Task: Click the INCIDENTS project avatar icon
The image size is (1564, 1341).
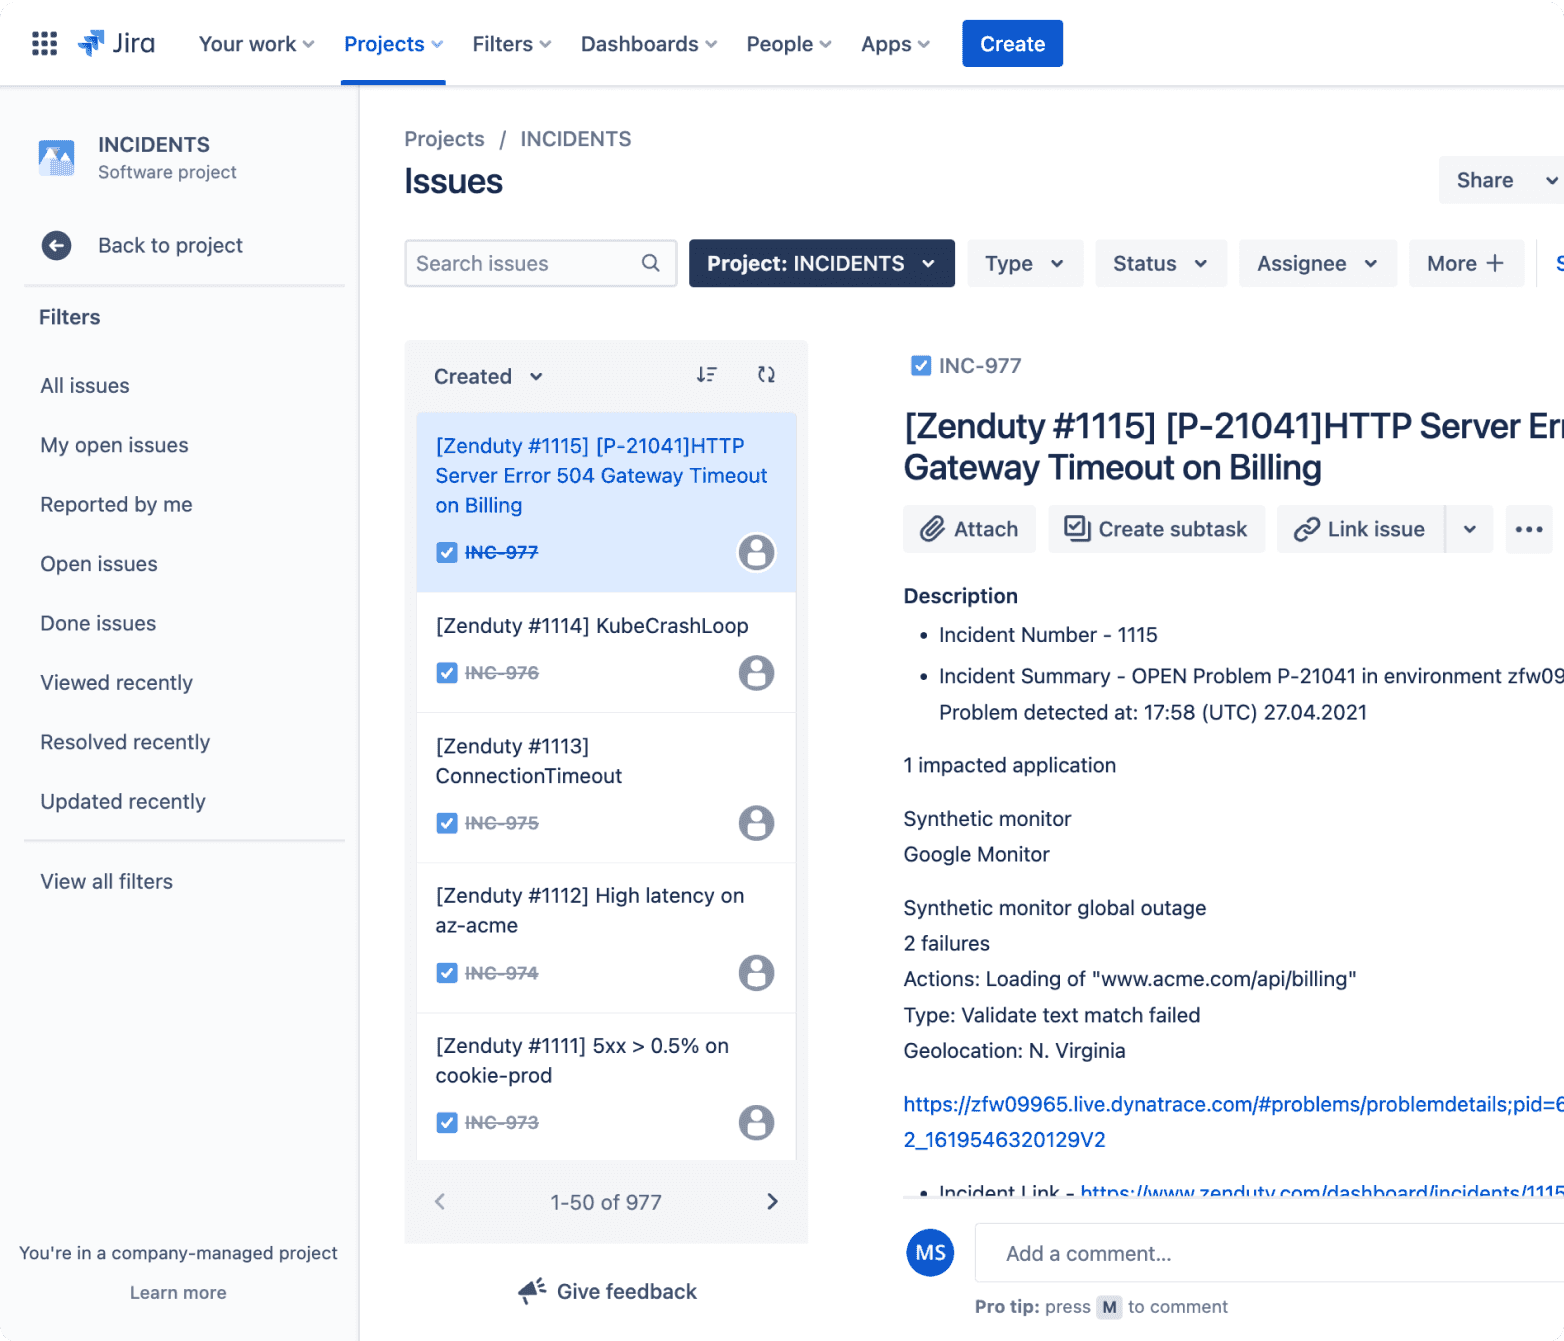Action: 57,157
